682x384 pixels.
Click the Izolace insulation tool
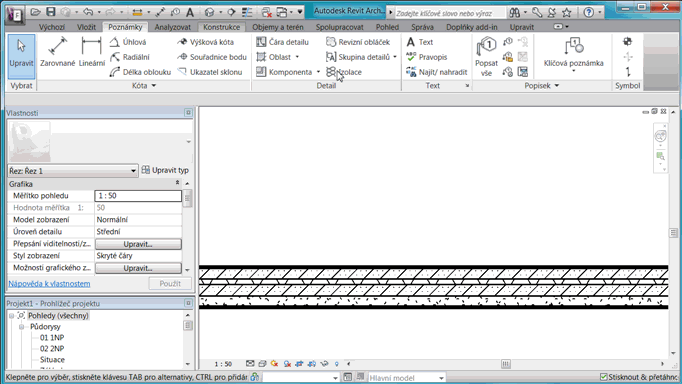344,72
